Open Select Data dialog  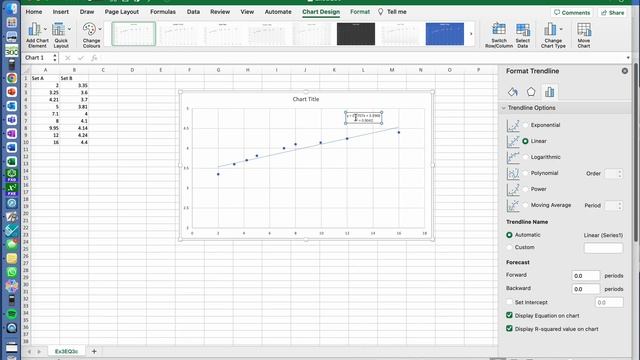522,35
